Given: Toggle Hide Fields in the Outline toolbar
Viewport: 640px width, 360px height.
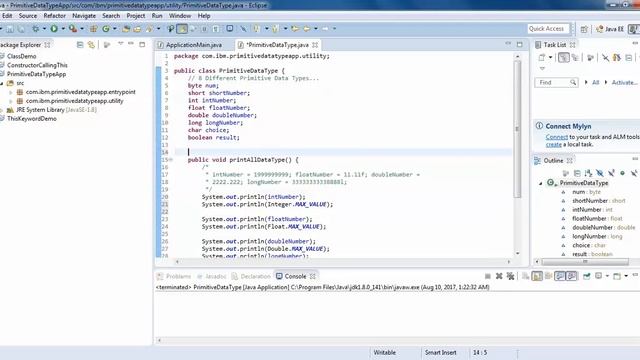Looking at the screenshot, I should (600, 173).
